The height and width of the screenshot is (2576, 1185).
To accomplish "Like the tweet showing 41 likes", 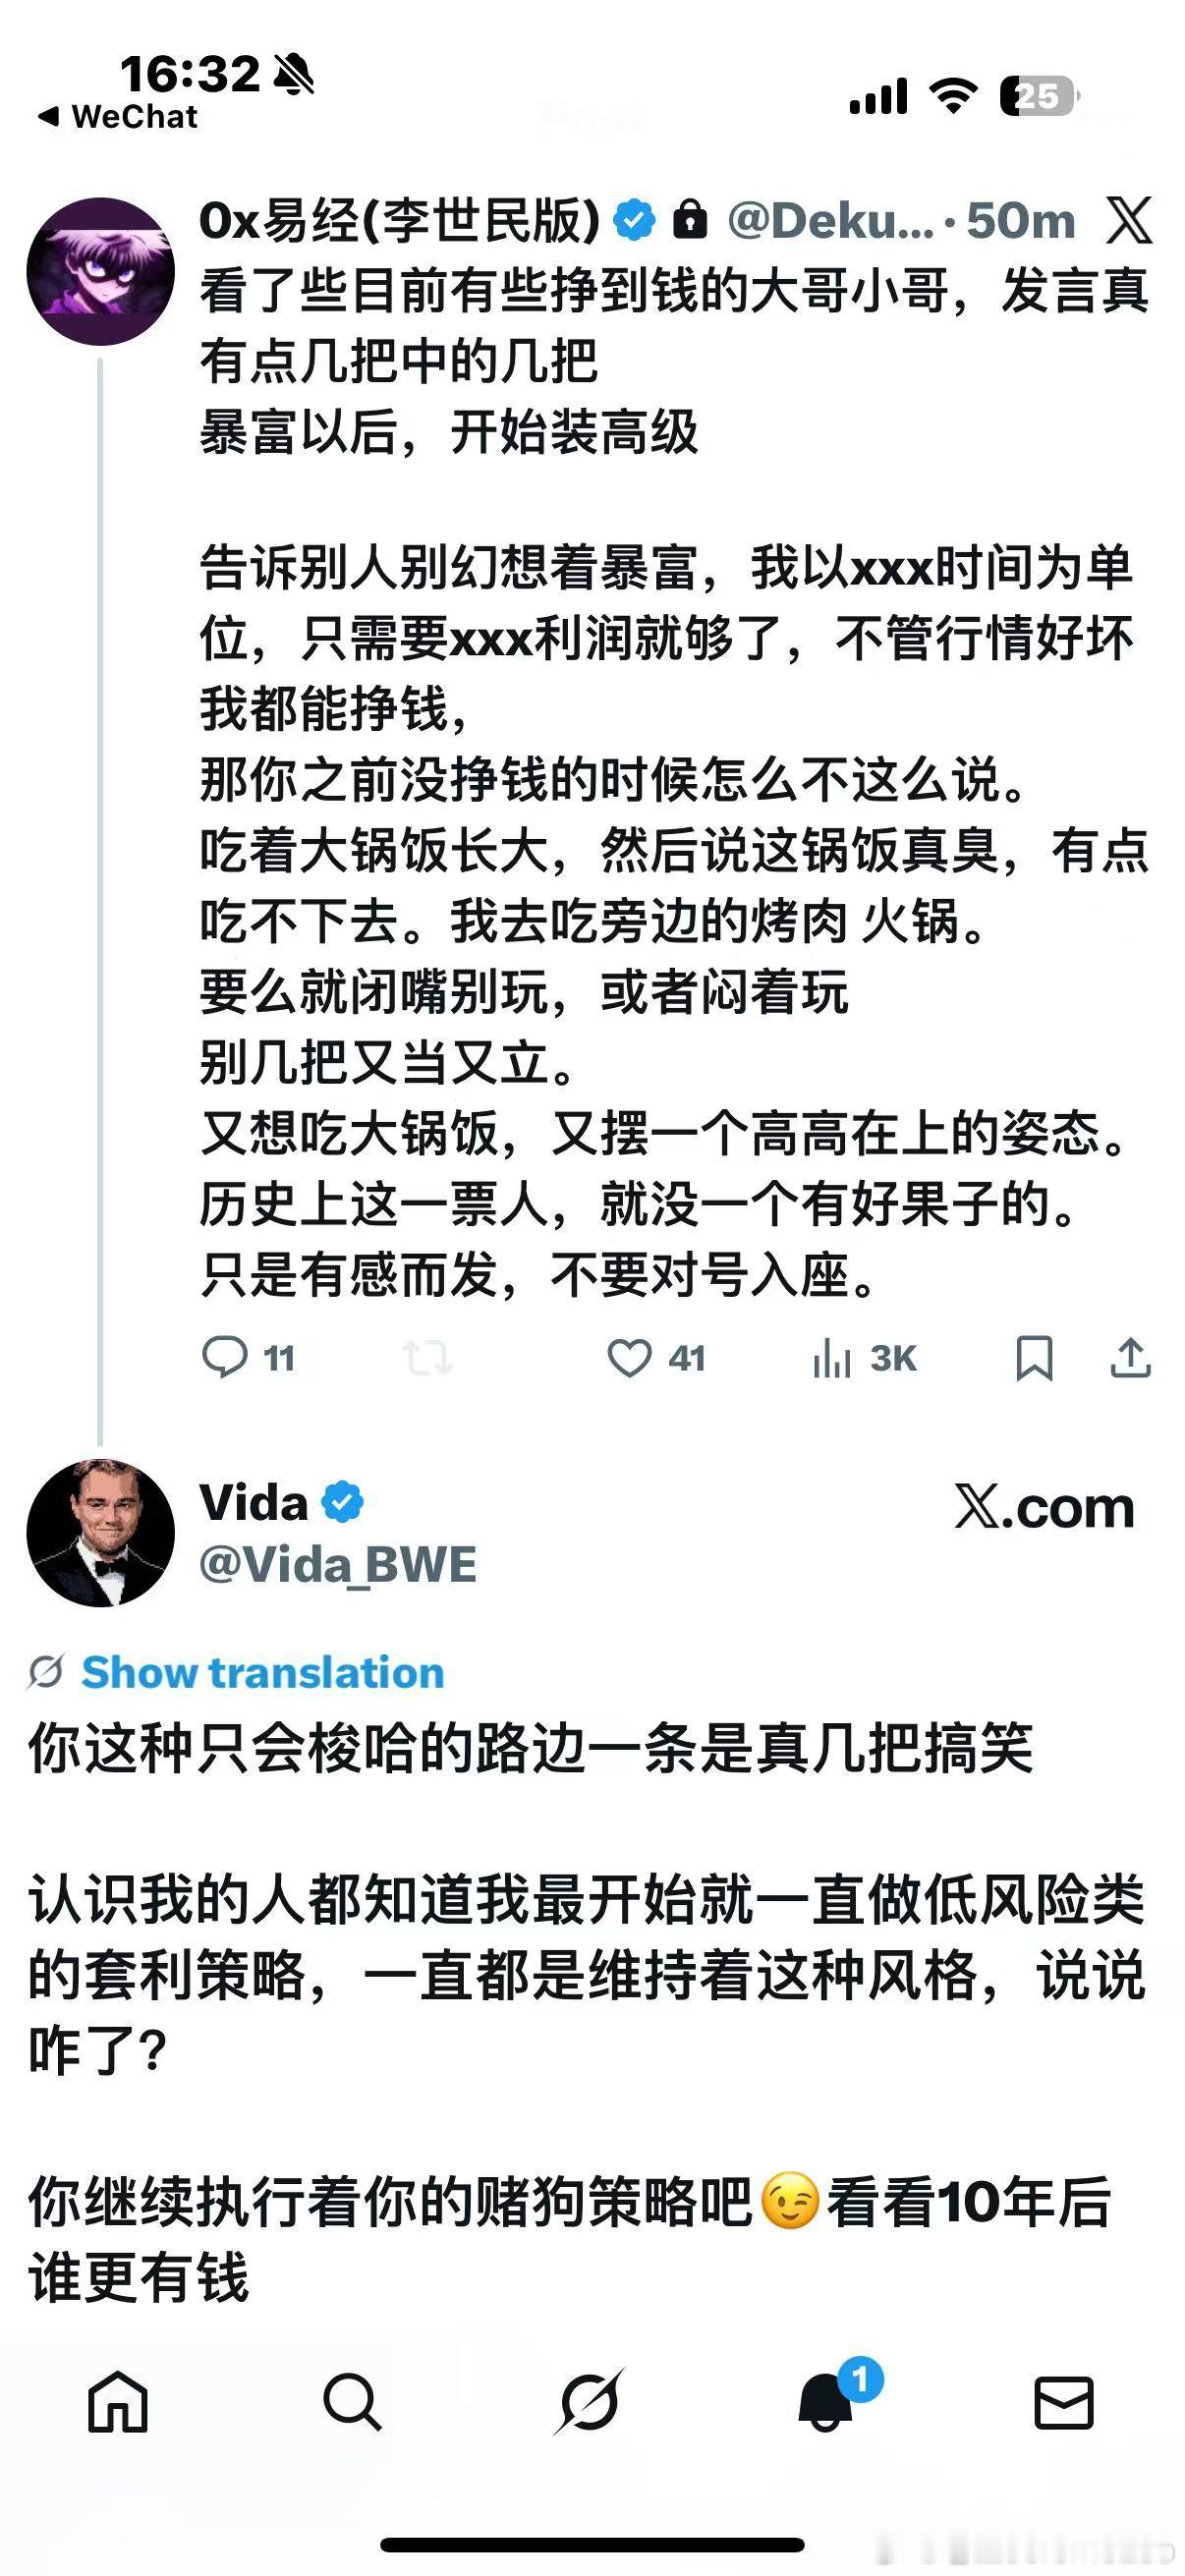I will pos(632,1358).
